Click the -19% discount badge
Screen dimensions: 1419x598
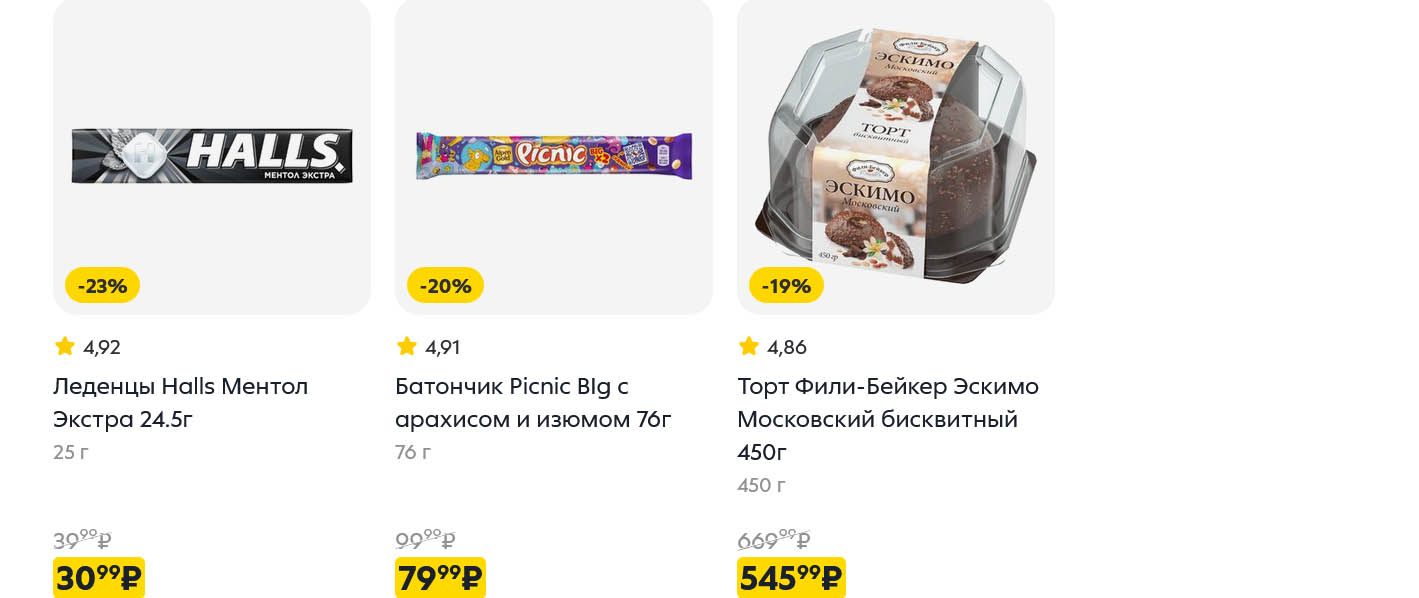786,286
